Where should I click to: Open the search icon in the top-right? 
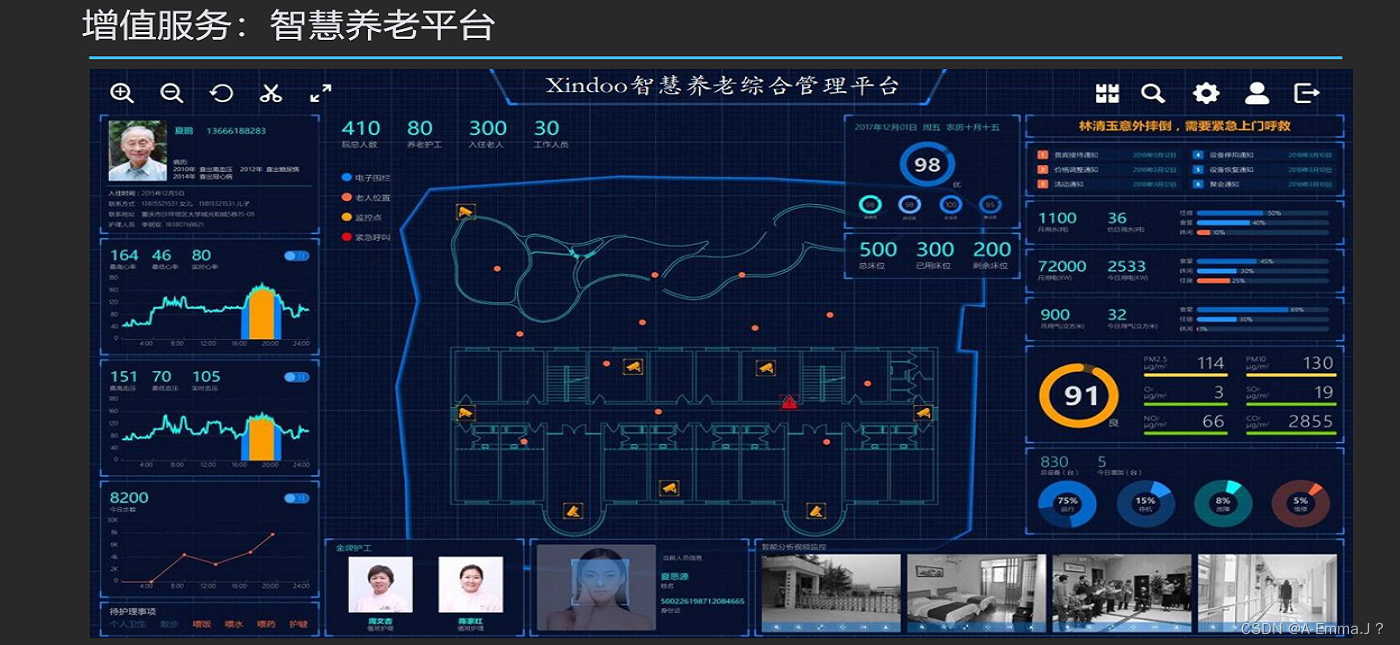pos(1153,92)
